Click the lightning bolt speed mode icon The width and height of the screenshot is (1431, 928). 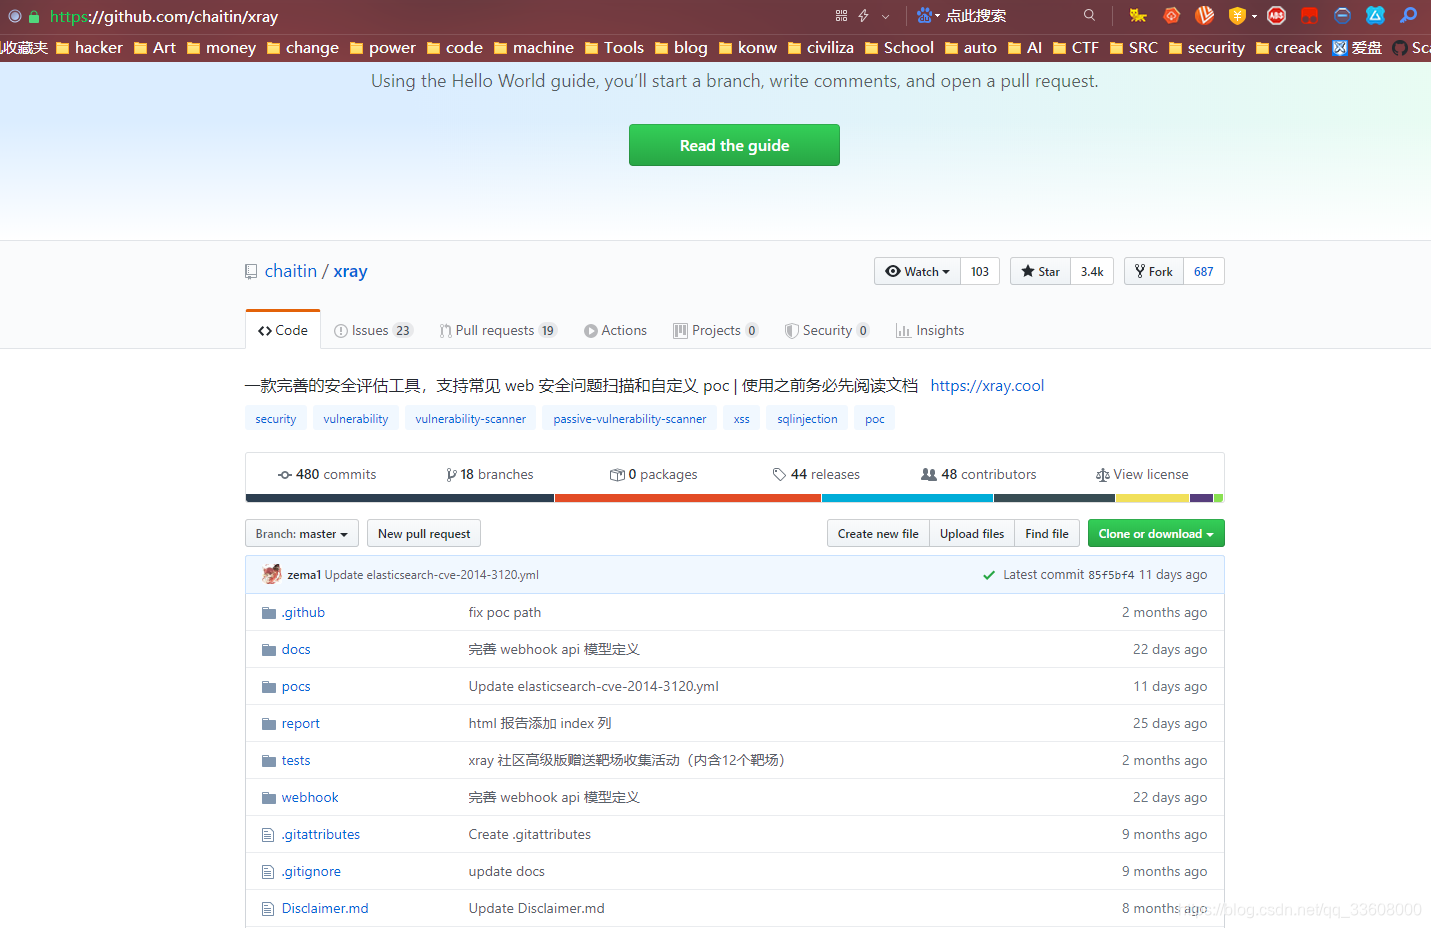[x=863, y=16]
